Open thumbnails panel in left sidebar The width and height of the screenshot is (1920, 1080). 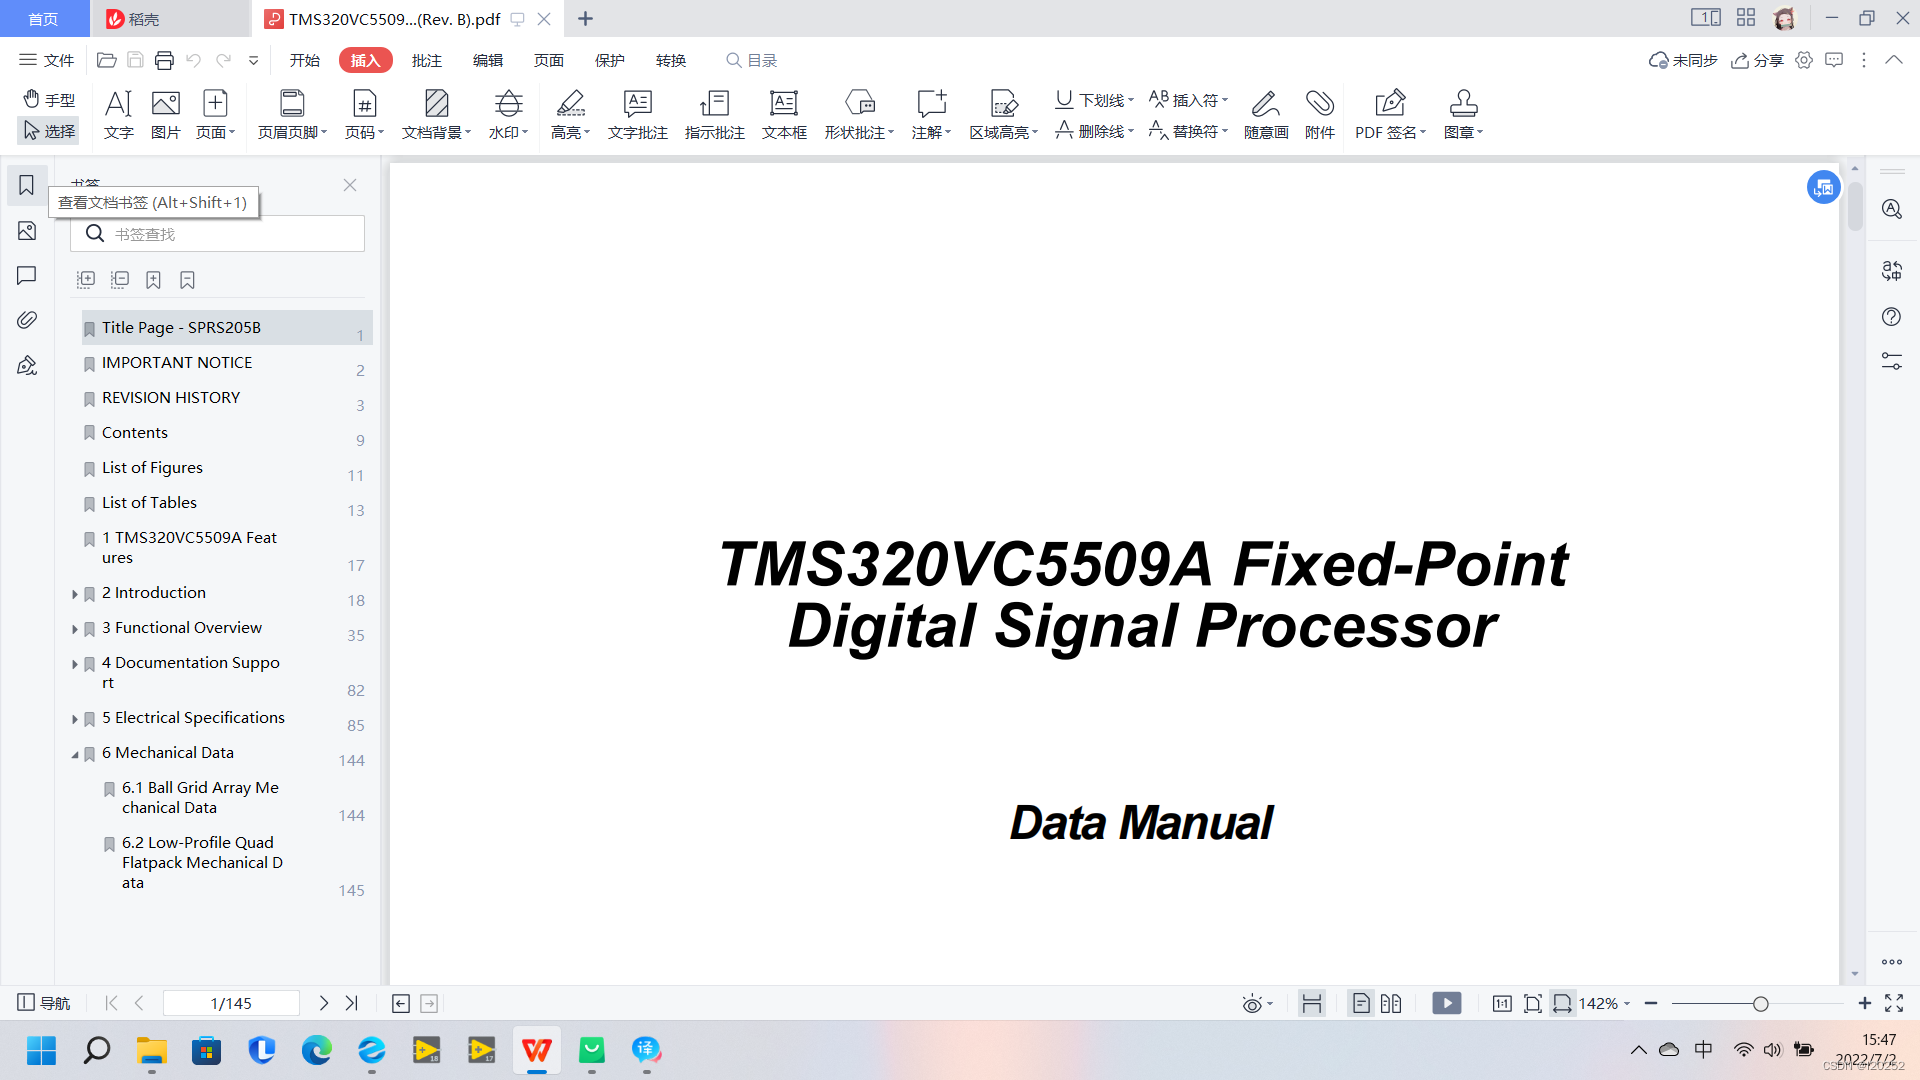coord(27,231)
